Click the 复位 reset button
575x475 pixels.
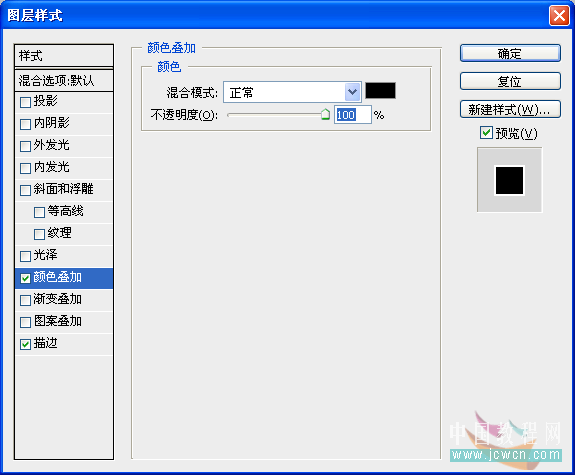(510, 81)
